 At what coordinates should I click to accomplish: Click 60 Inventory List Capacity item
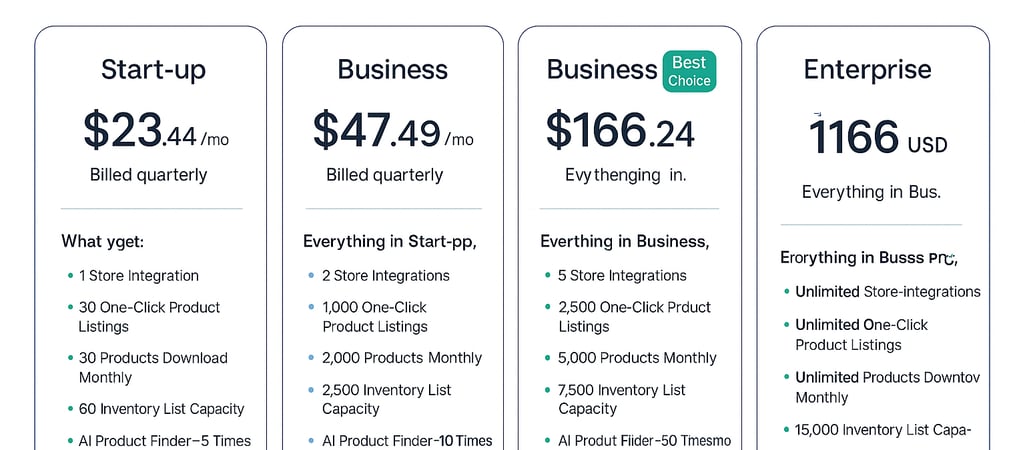pos(161,409)
